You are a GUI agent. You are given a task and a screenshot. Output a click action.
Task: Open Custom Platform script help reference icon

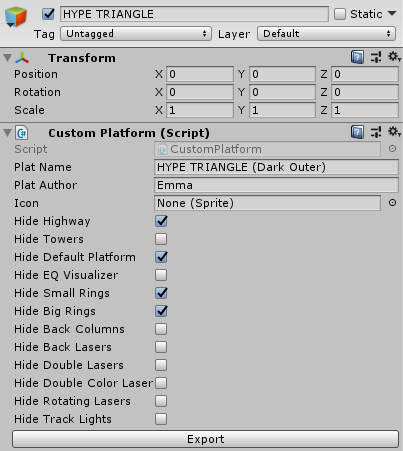357,132
